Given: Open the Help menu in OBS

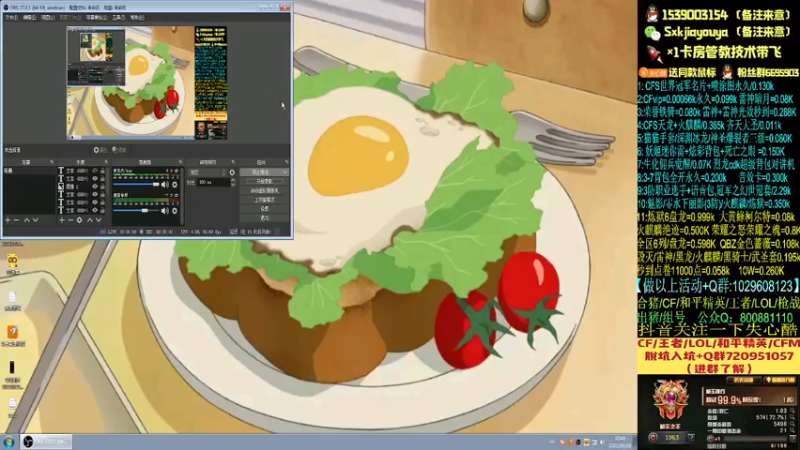Looking at the screenshot, I should coord(137,17).
